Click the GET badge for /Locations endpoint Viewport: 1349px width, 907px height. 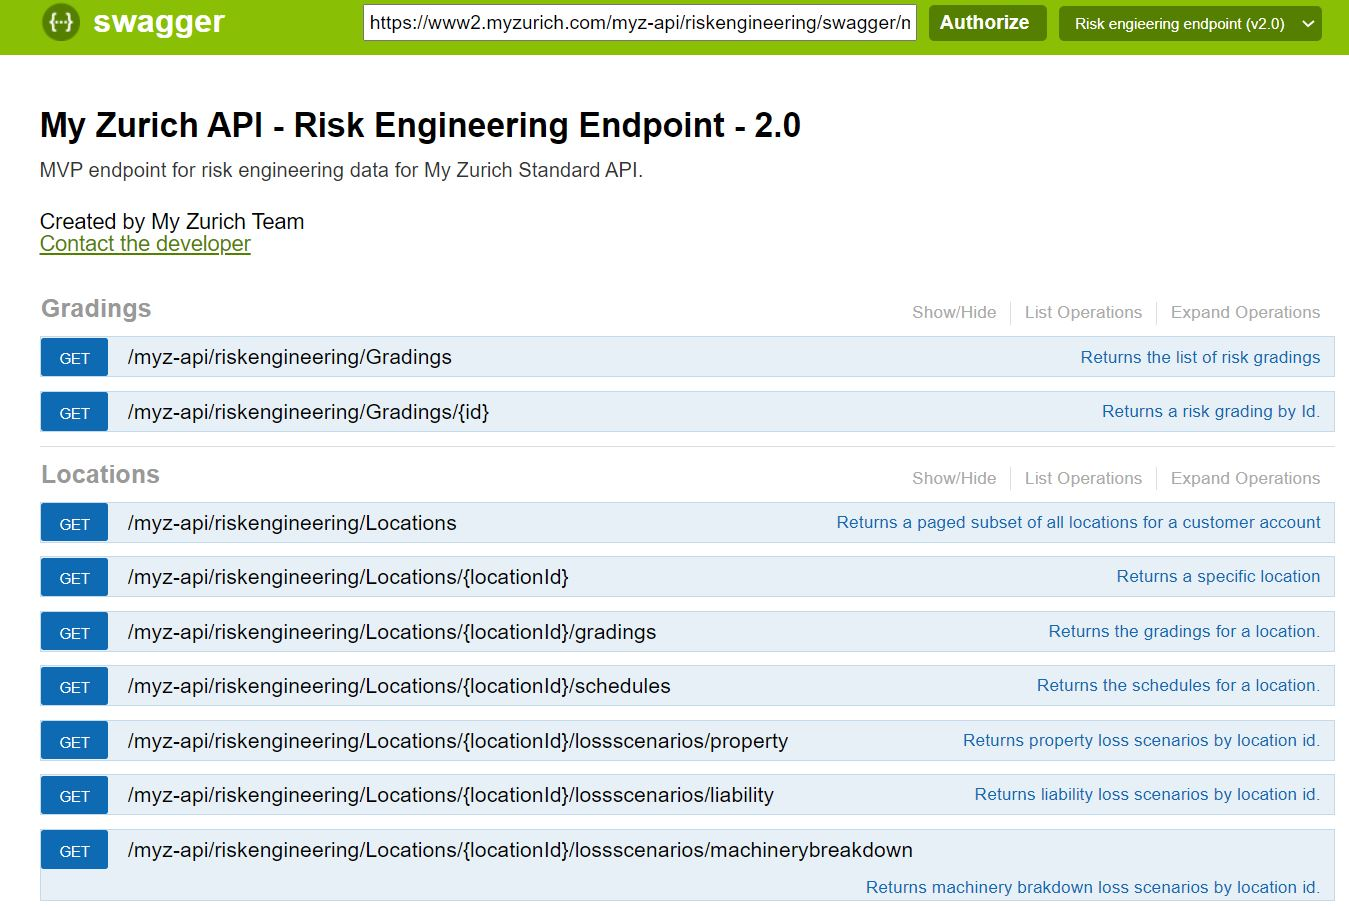coord(75,524)
